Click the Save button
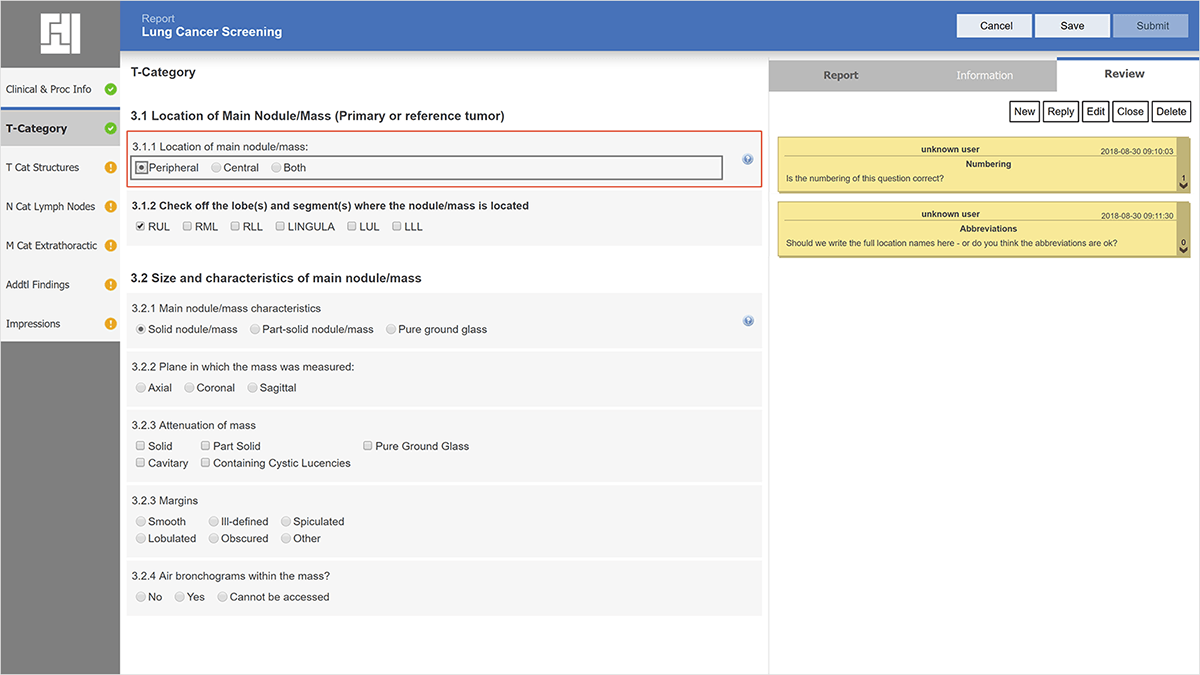 (x=1073, y=26)
